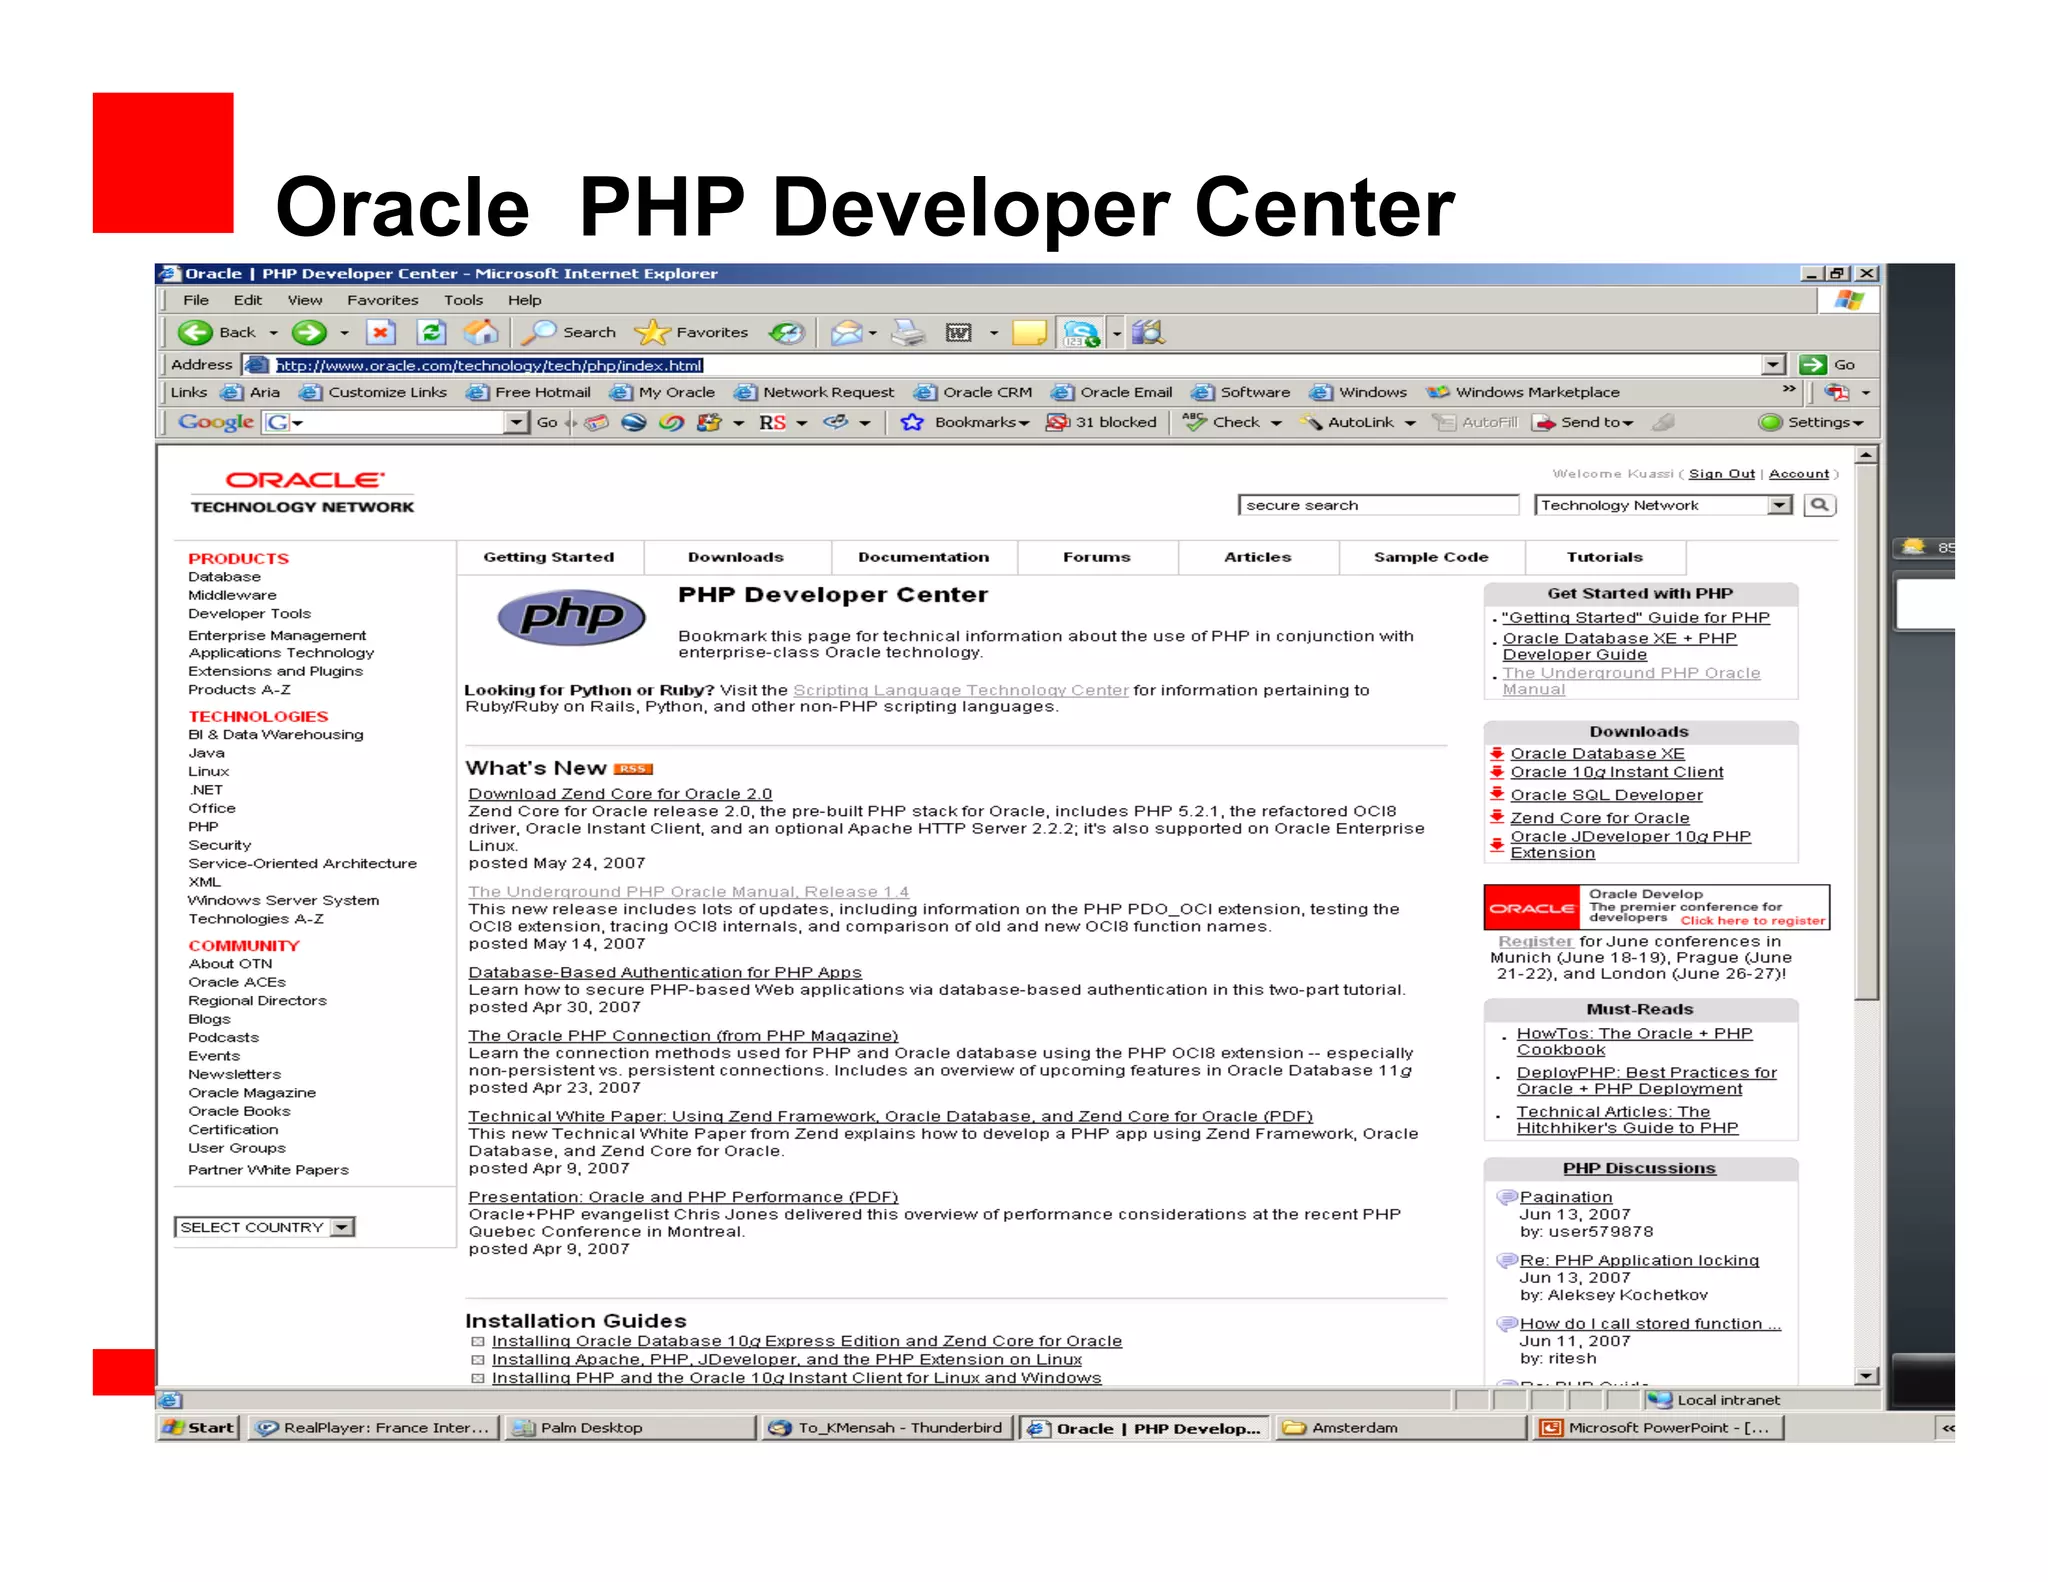Click the green Go arrow beside address bar
The image size is (2048, 1582).
[1812, 365]
